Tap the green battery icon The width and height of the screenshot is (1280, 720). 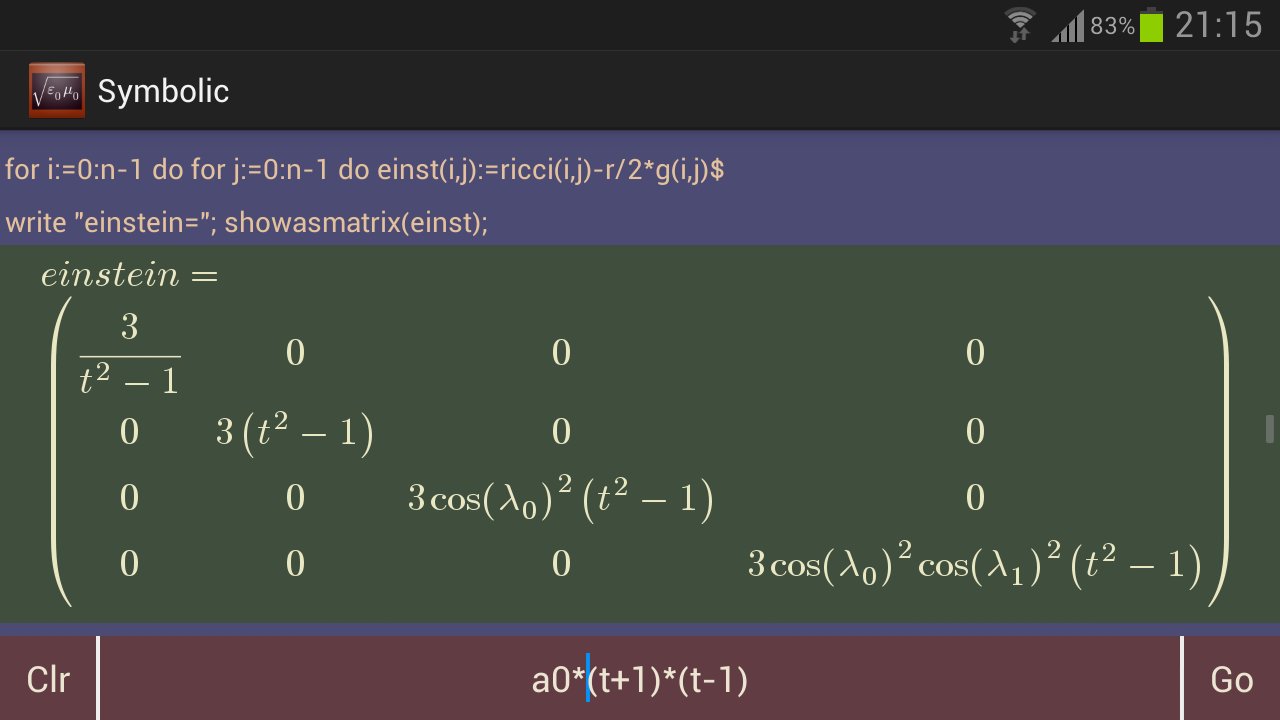coord(1152,25)
